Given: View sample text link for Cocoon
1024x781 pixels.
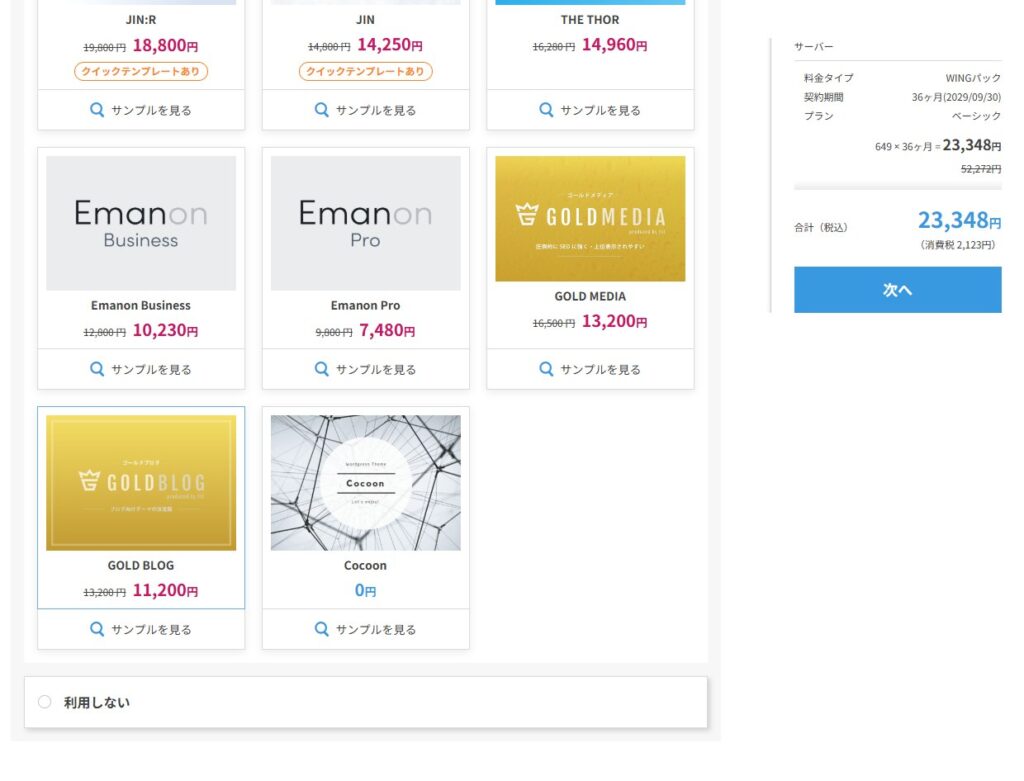Looking at the screenshot, I should [376, 630].
